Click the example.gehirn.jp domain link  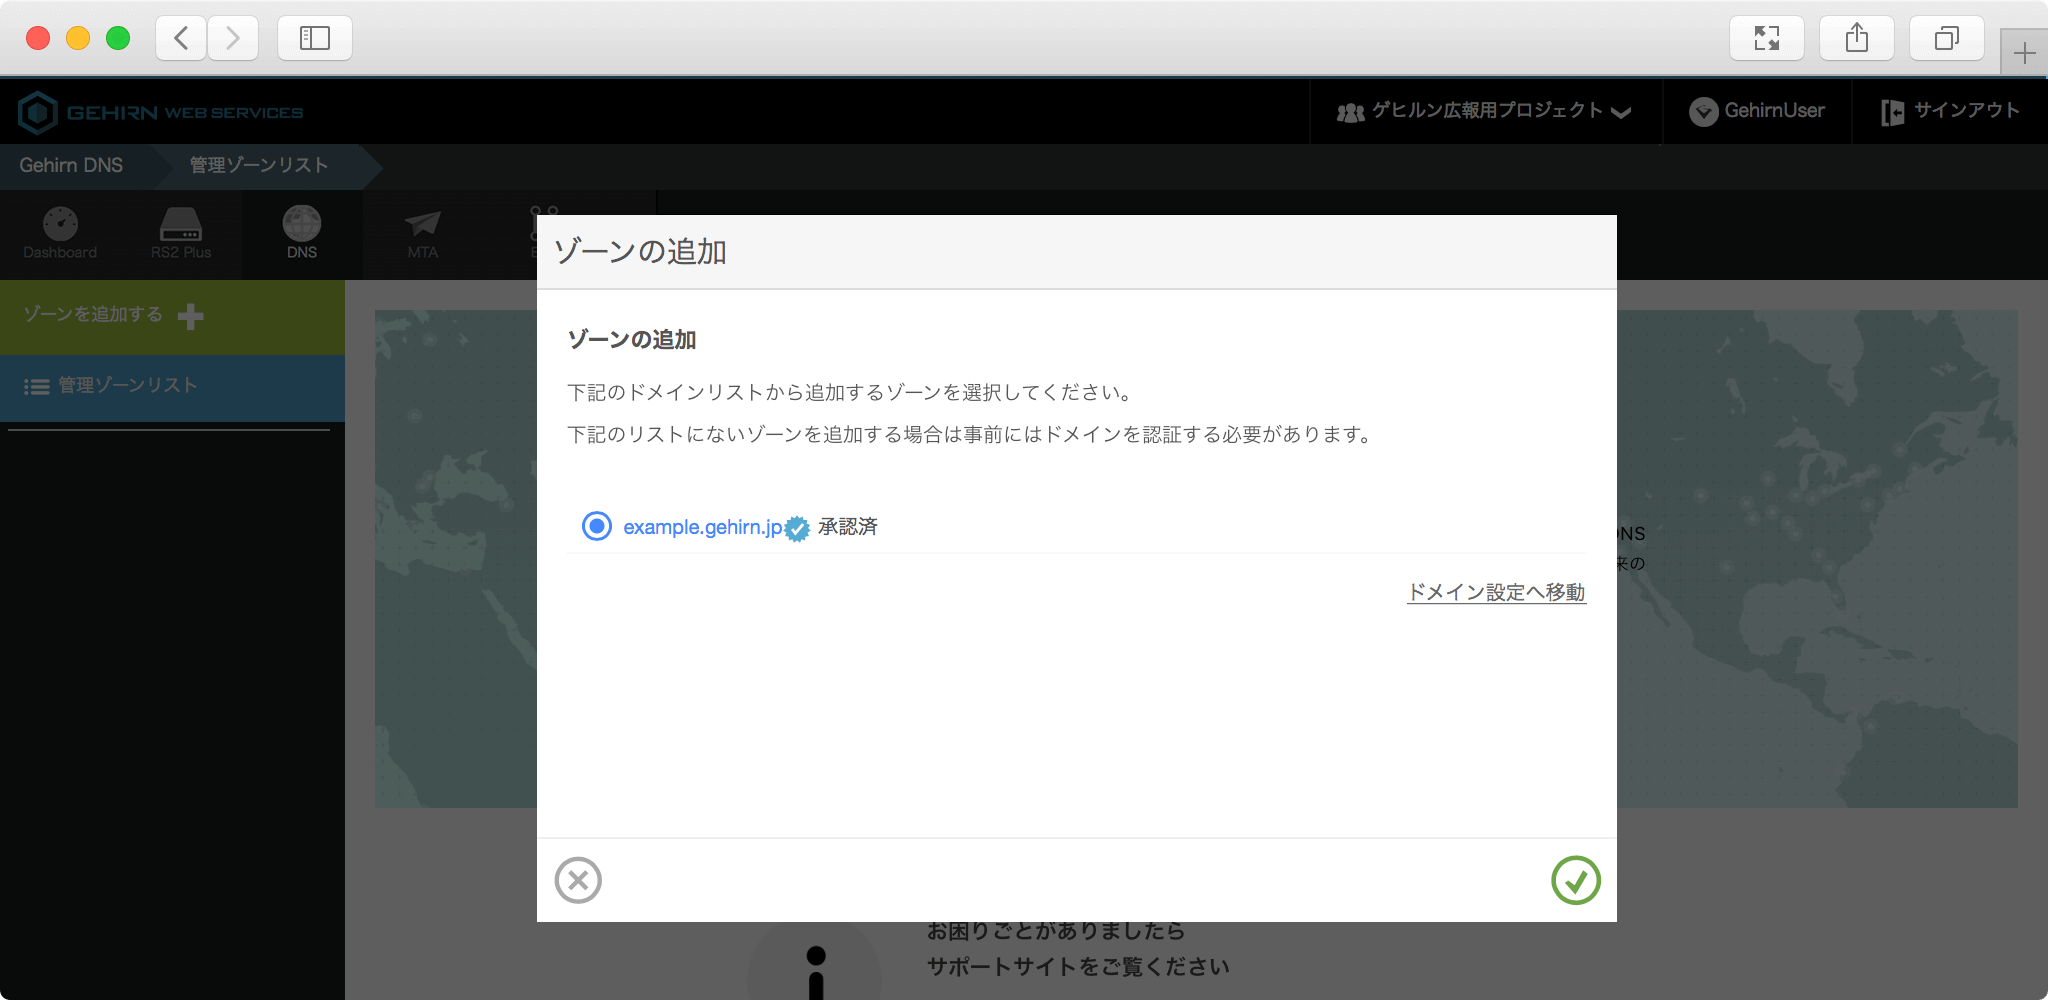(702, 527)
